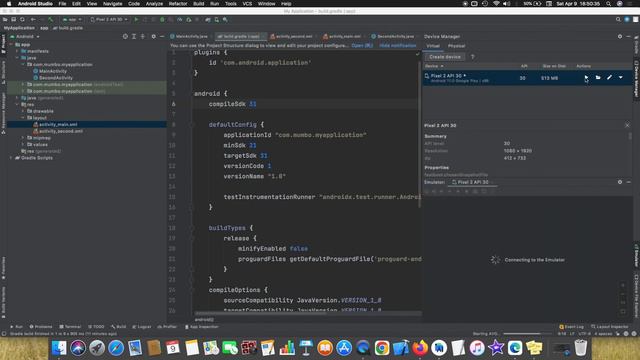
Task: Collapse the java folder node
Action: (x=17, y=58)
